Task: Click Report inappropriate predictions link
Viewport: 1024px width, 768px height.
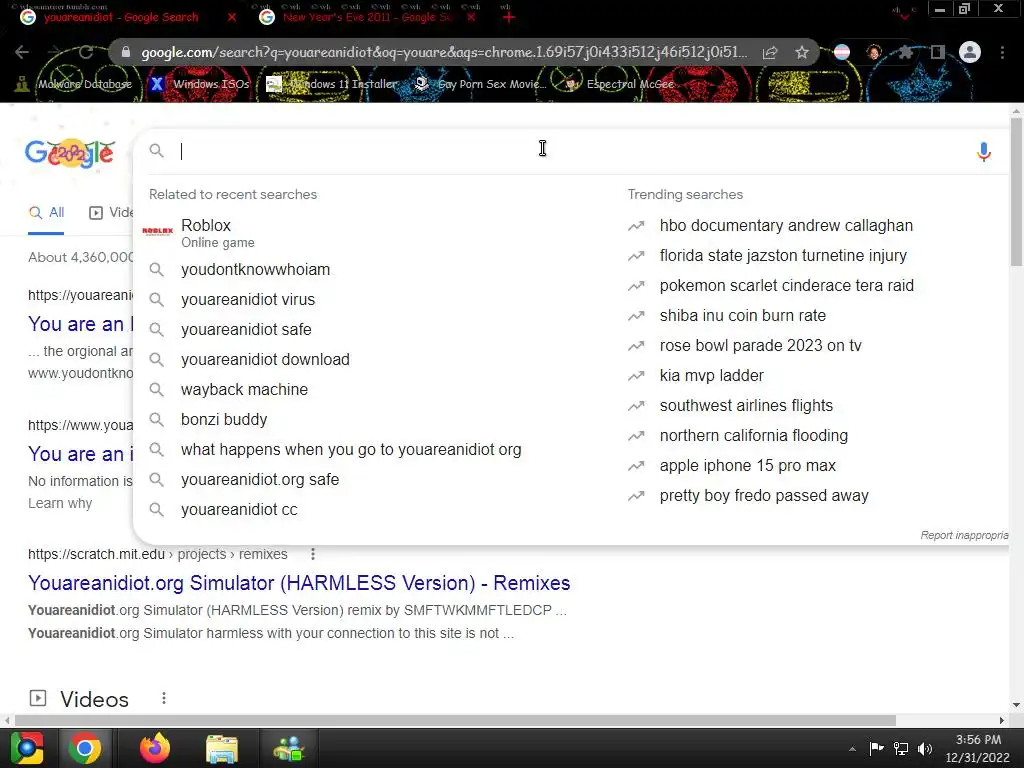Action: [964, 535]
